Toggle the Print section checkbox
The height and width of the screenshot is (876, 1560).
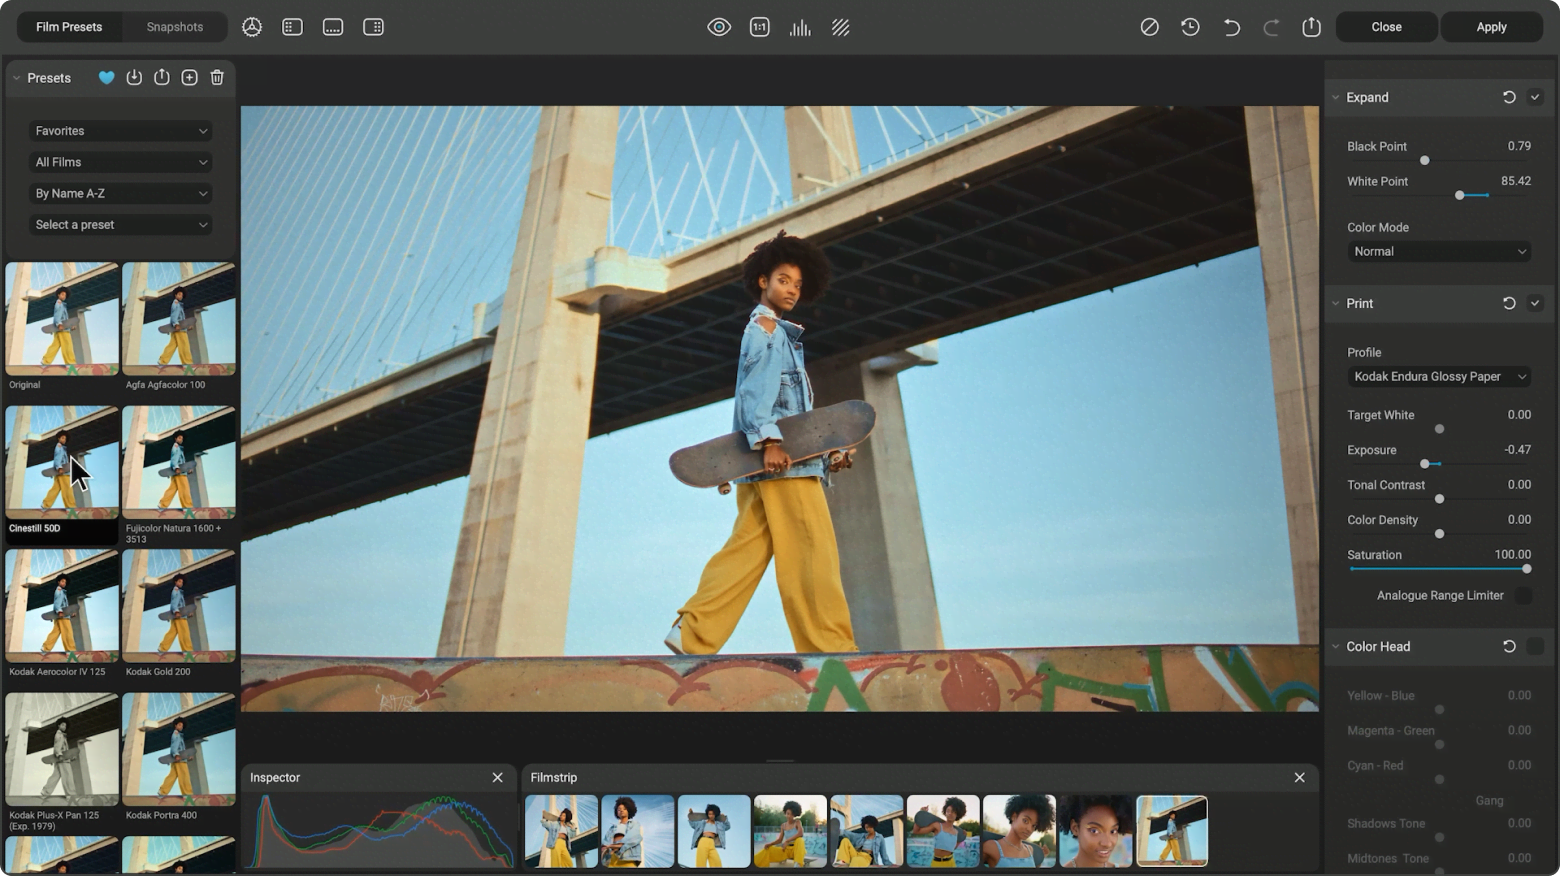pos(1535,303)
